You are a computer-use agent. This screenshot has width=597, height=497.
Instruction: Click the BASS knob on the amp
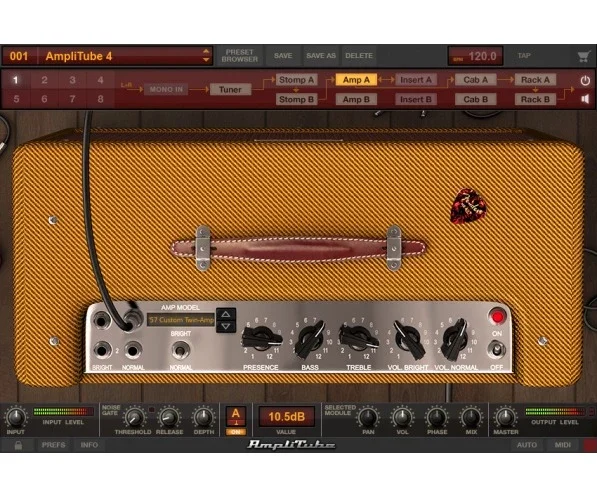[x=310, y=339]
